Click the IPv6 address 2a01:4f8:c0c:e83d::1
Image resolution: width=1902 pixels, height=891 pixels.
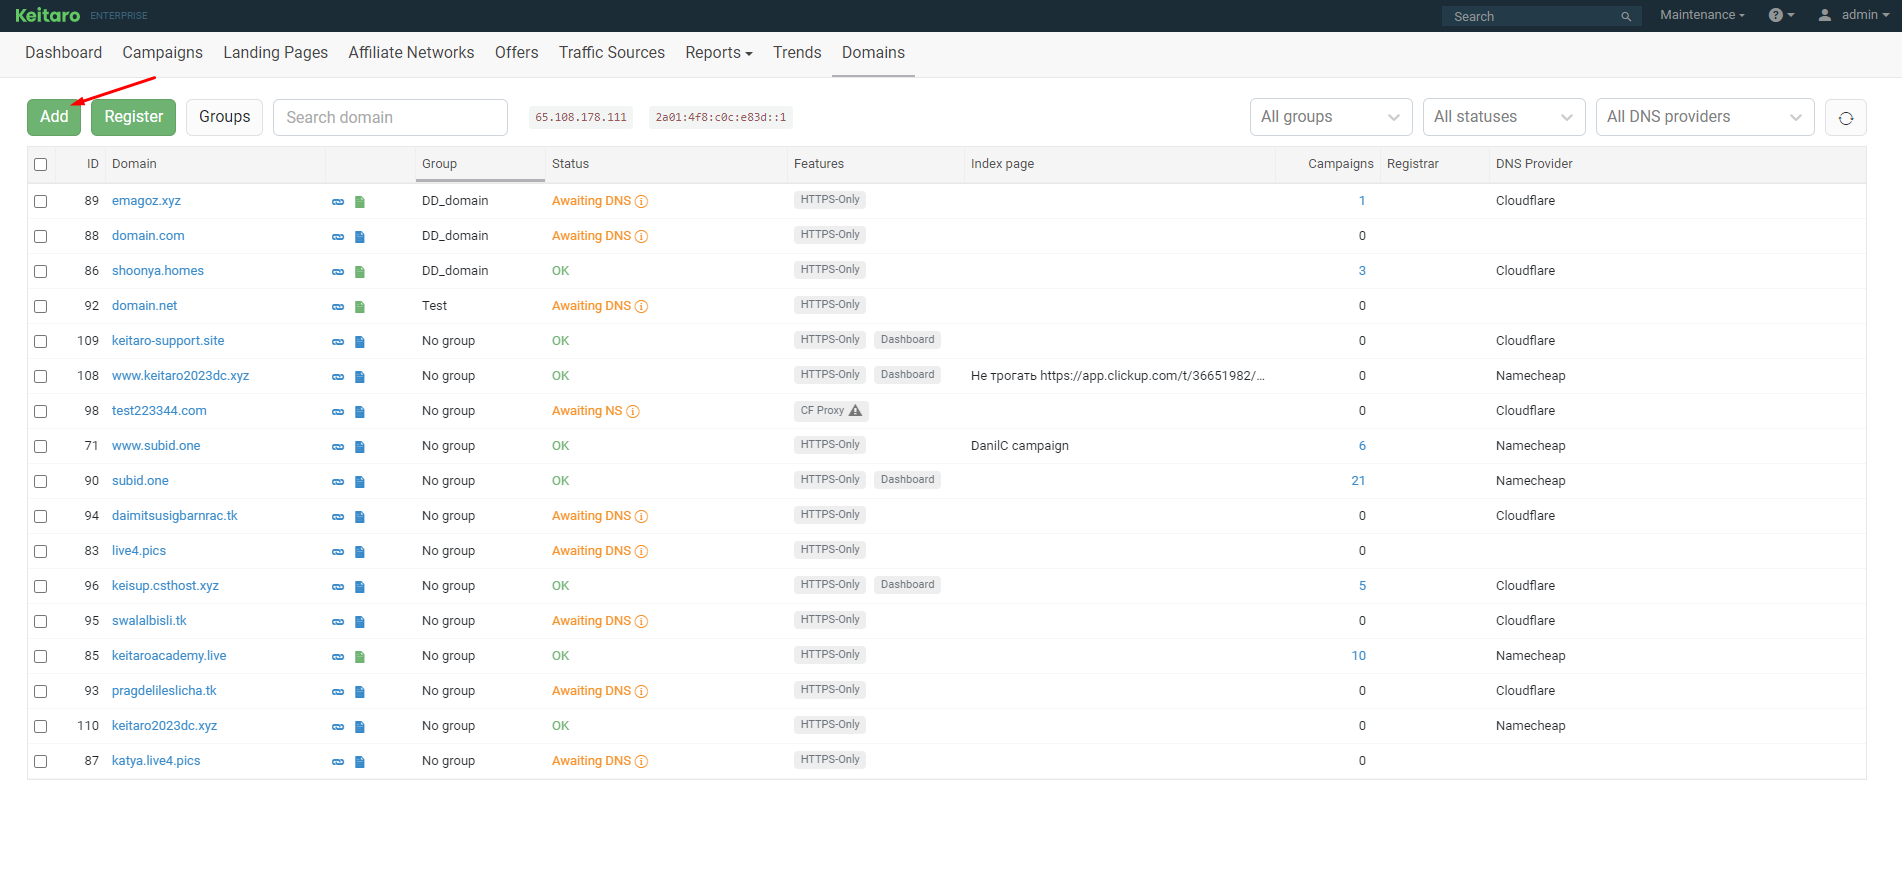[x=721, y=117]
